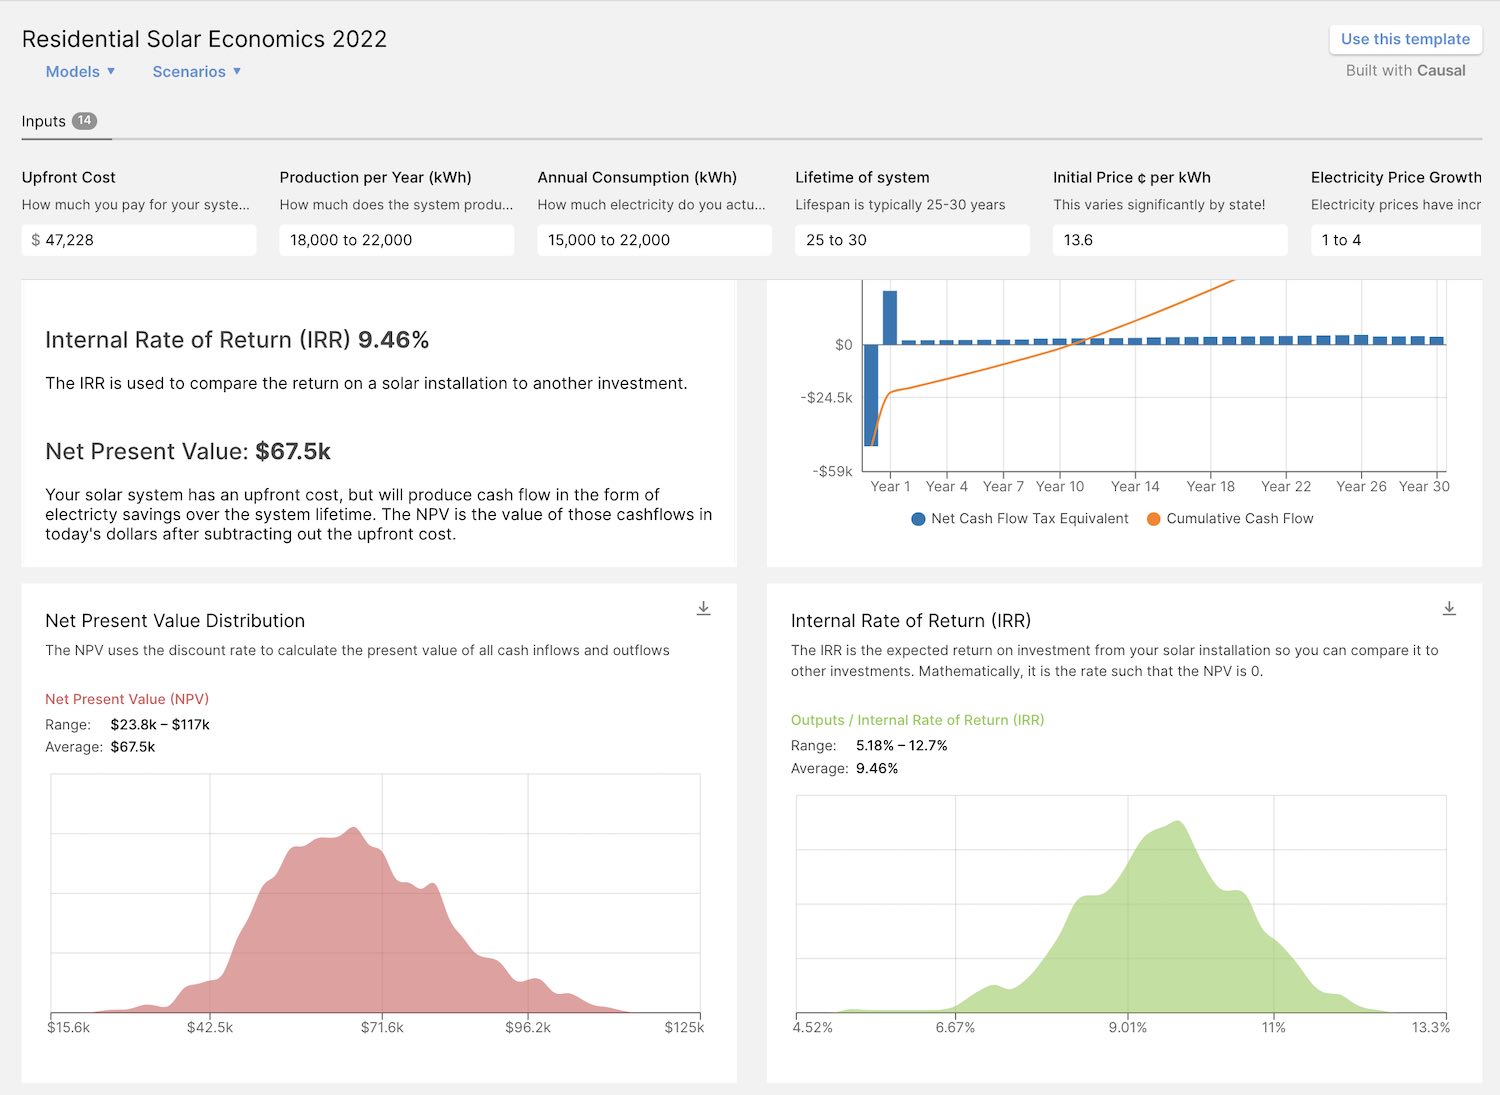Viewport: 1500px width, 1095px height.
Task: Click the NPV Range $23.8k – $117k text
Action: point(160,724)
